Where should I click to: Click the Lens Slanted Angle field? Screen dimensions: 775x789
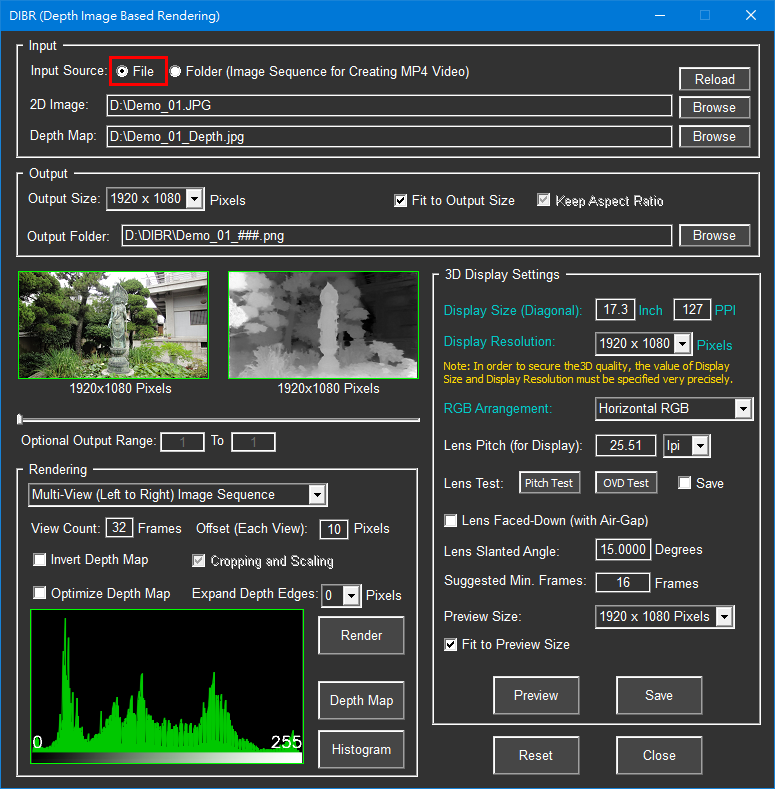coord(623,549)
